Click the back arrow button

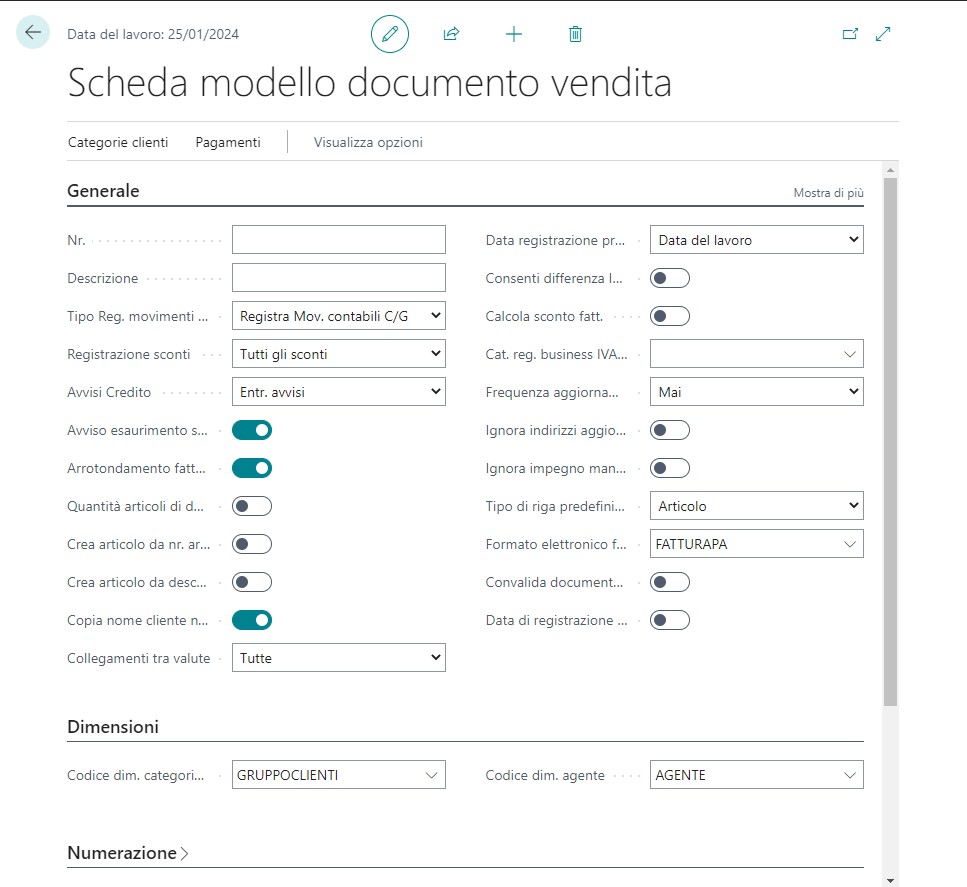point(33,33)
